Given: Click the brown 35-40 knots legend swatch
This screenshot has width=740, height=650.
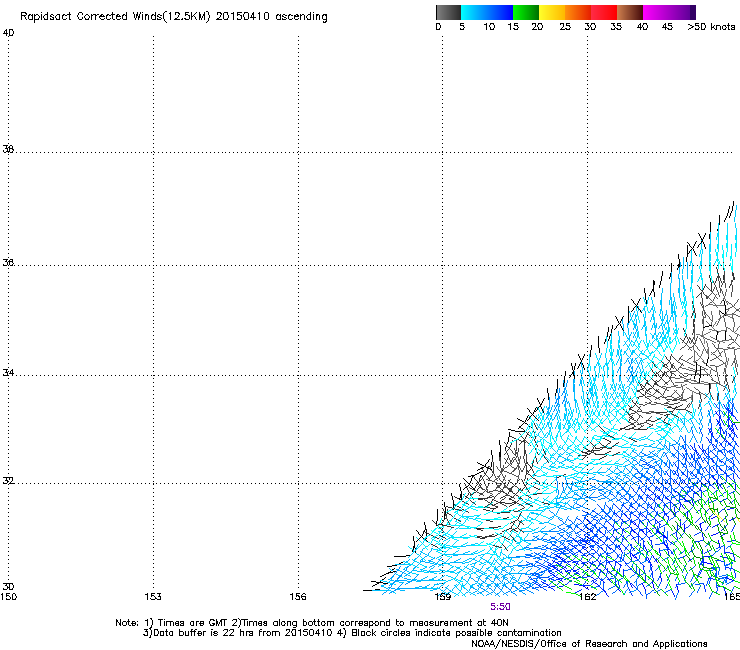Looking at the screenshot, I should (x=630, y=12).
